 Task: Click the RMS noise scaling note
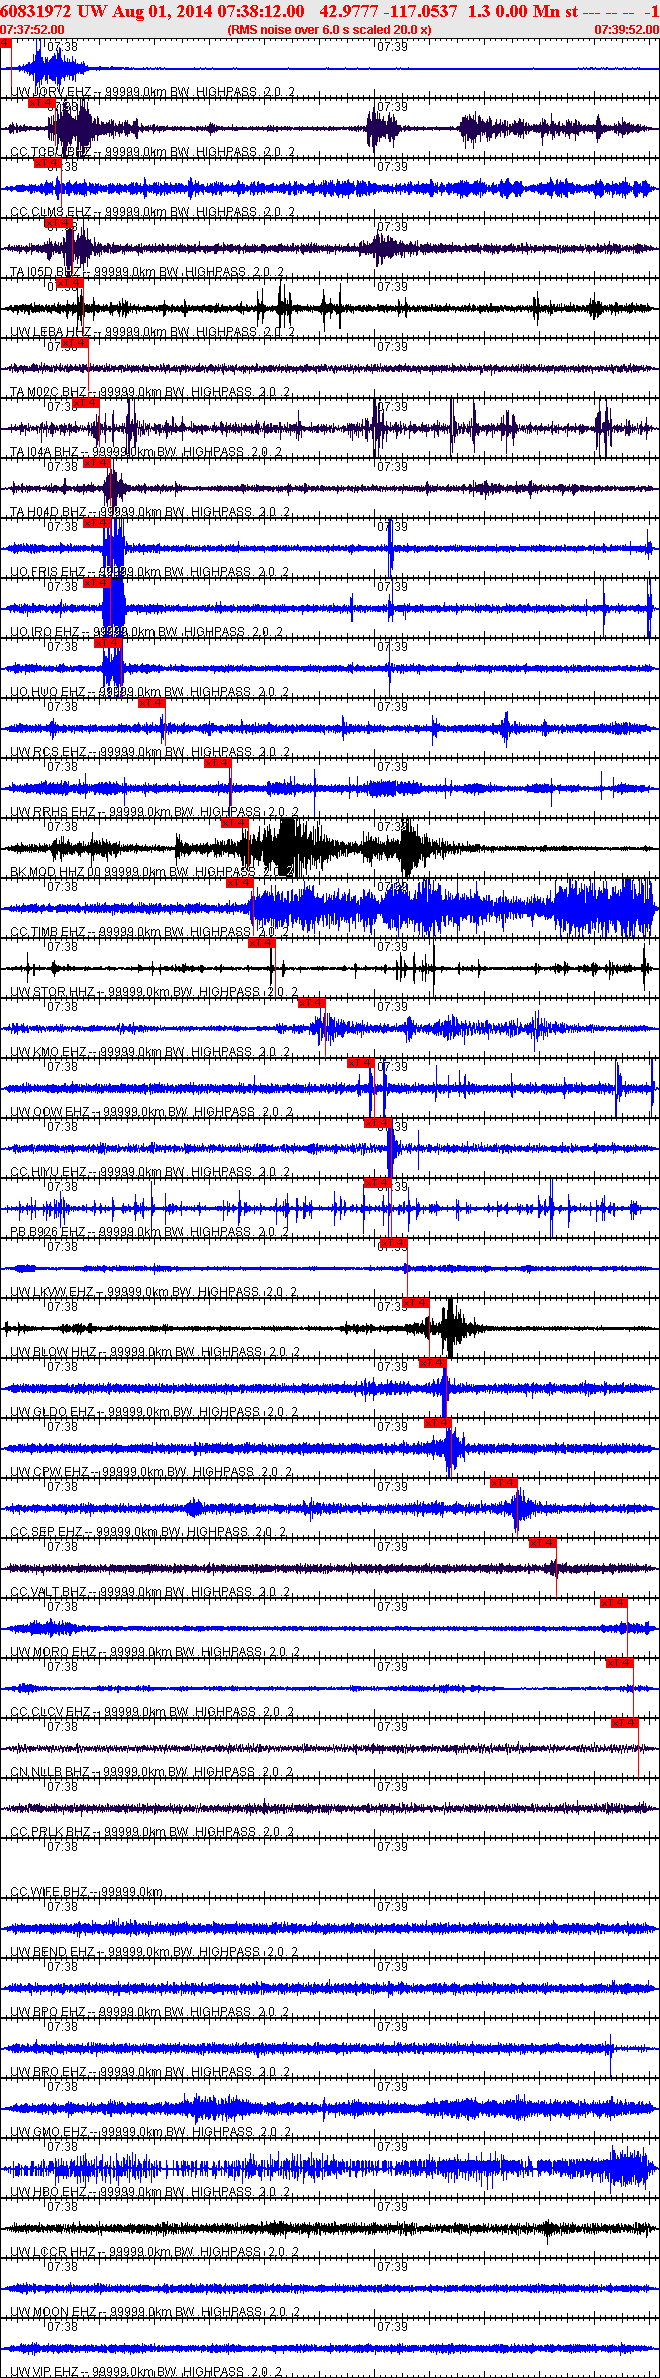(330, 30)
